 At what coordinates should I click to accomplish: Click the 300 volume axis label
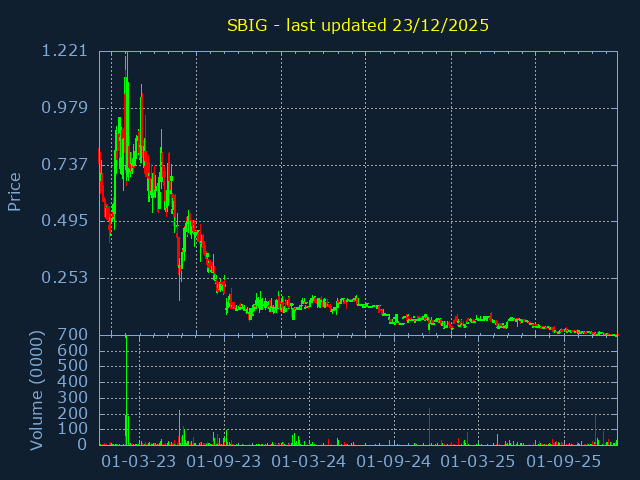[x=73, y=397]
